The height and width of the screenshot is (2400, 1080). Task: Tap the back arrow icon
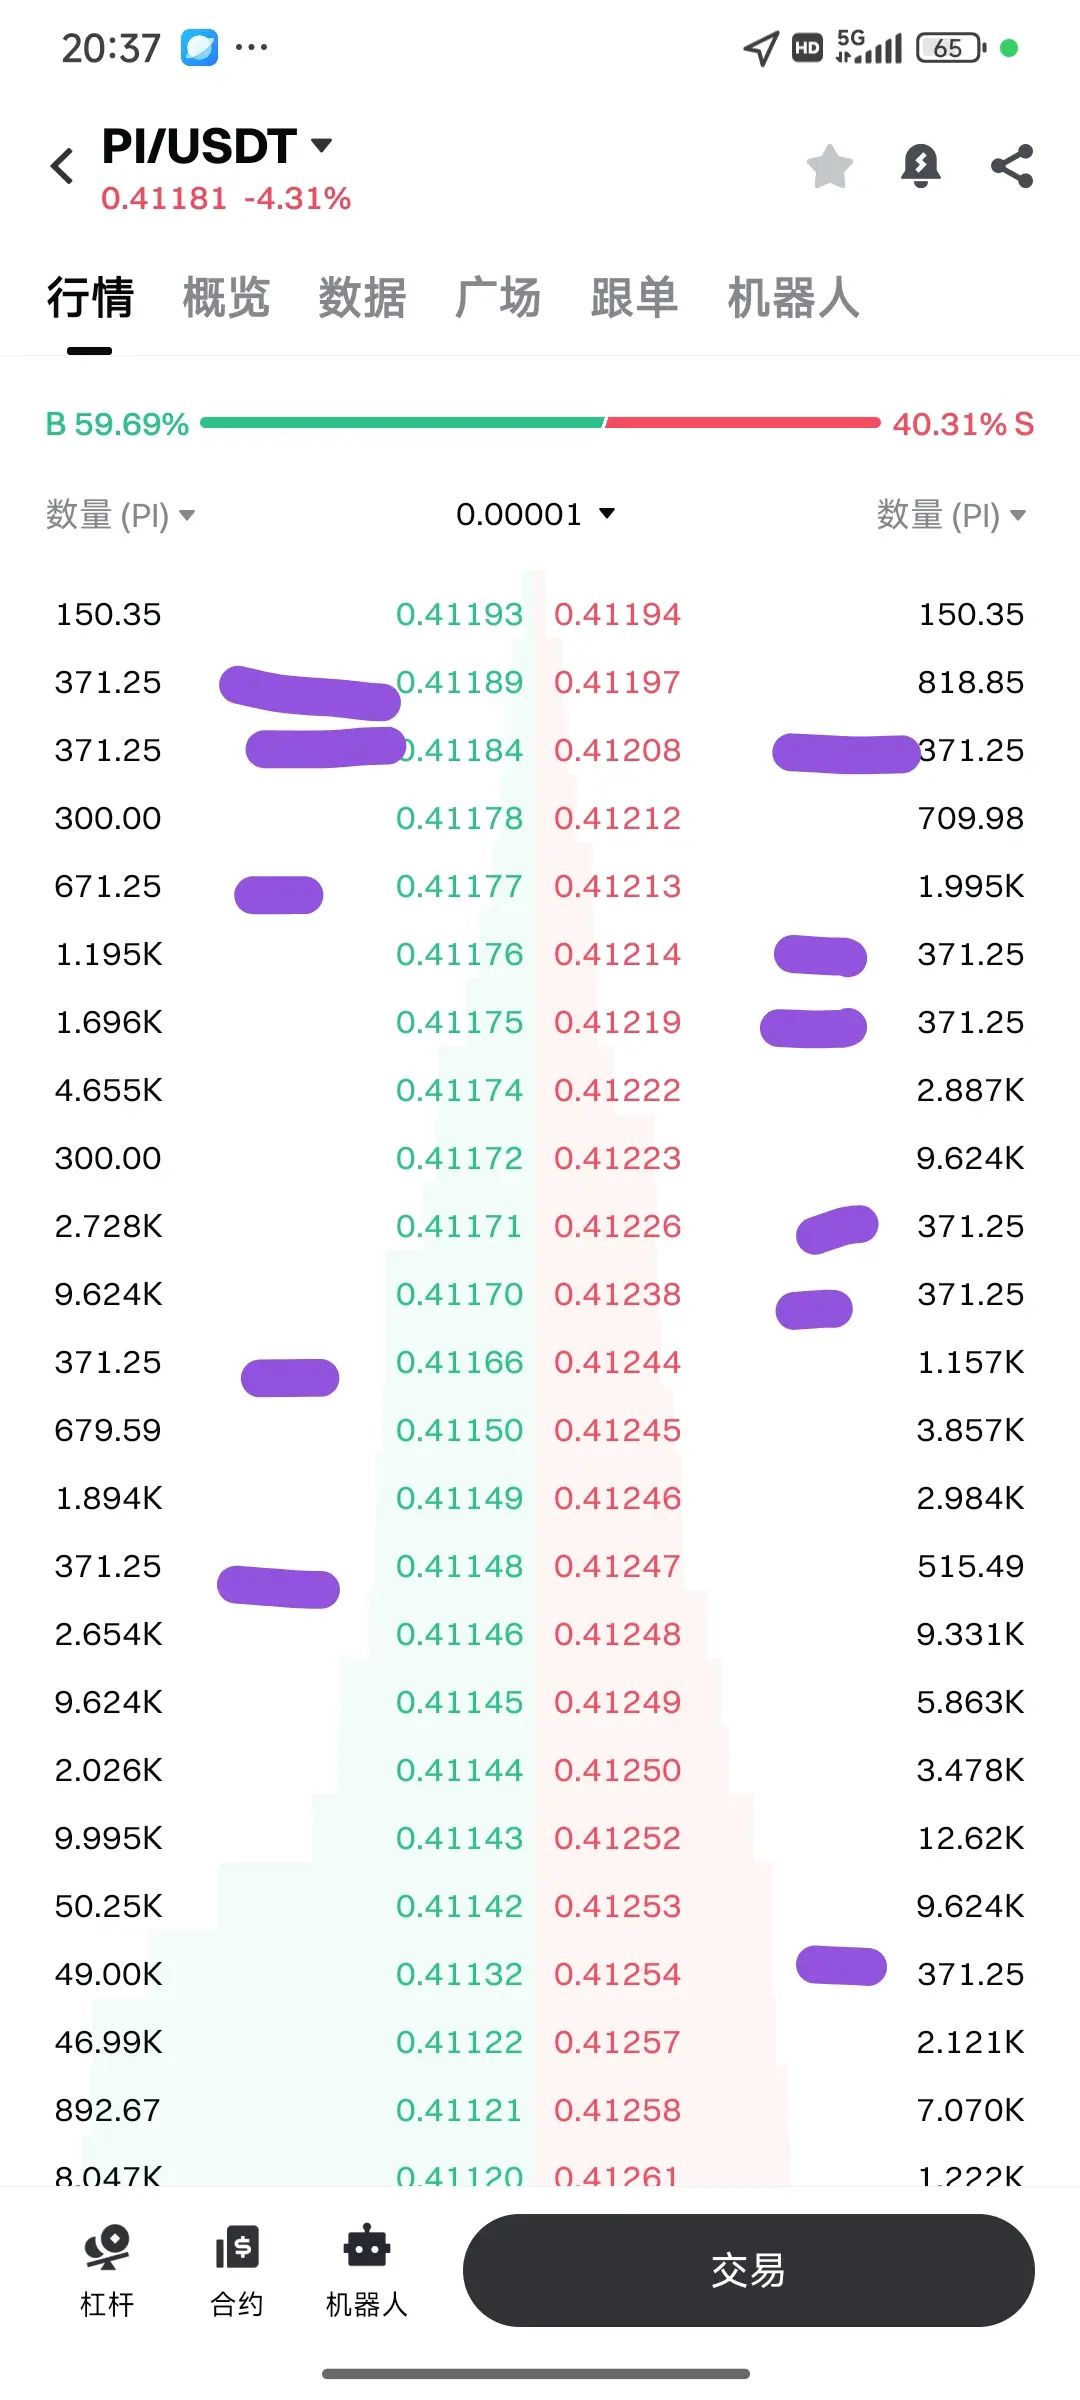[62, 166]
